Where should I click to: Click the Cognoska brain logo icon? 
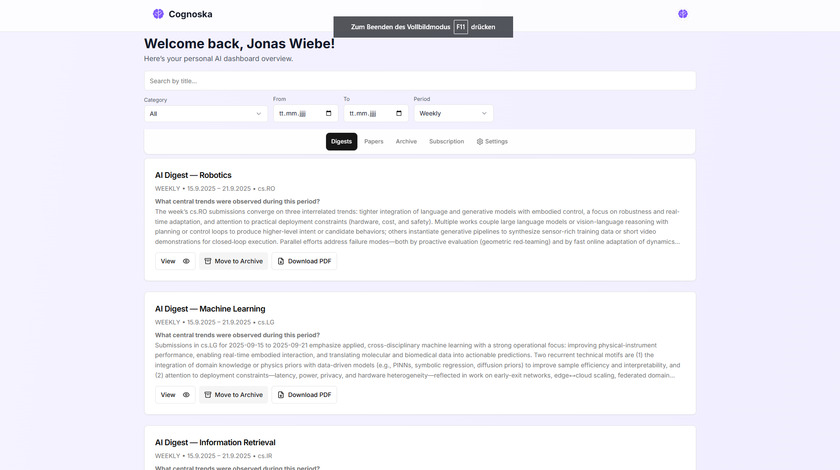point(158,14)
